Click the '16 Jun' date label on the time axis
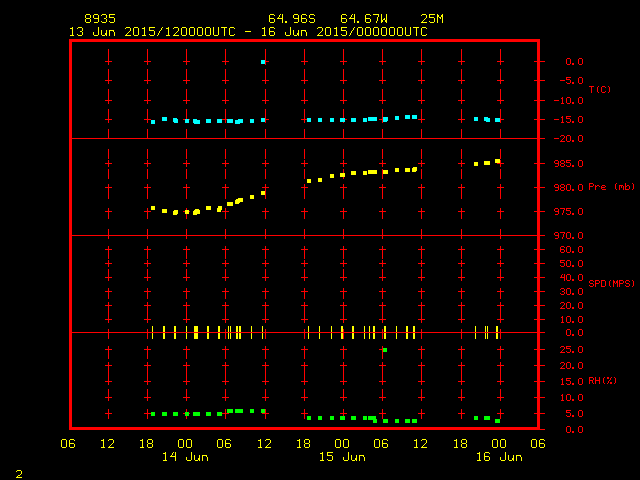The width and height of the screenshot is (640, 480). click(499, 457)
